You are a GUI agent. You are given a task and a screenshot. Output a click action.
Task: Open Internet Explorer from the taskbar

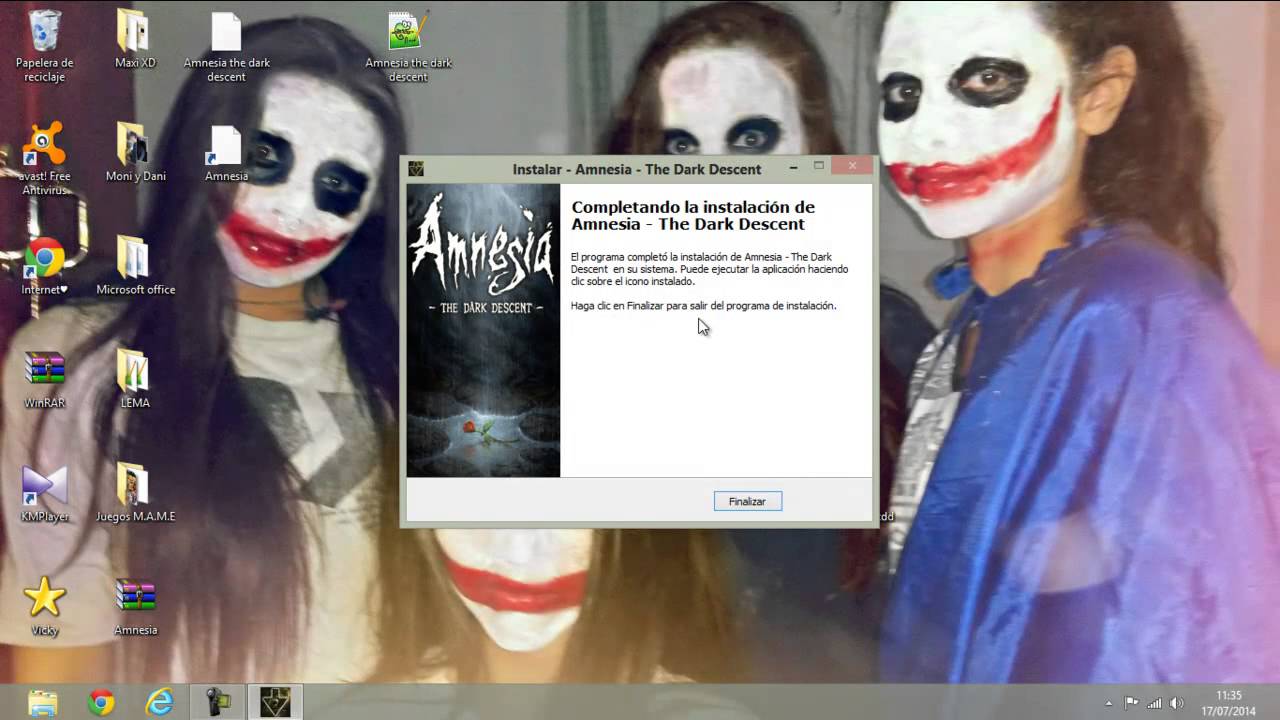pyautogui.click(x=159, y=702)
